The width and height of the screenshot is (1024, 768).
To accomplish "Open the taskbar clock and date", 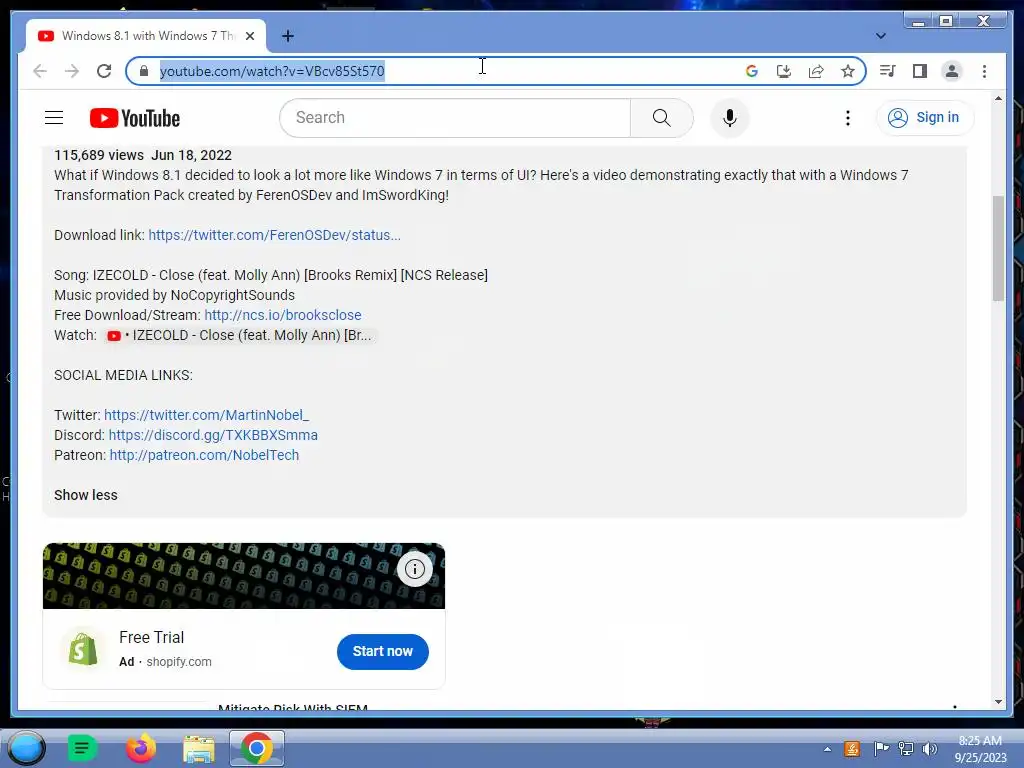I will (980, 749).
